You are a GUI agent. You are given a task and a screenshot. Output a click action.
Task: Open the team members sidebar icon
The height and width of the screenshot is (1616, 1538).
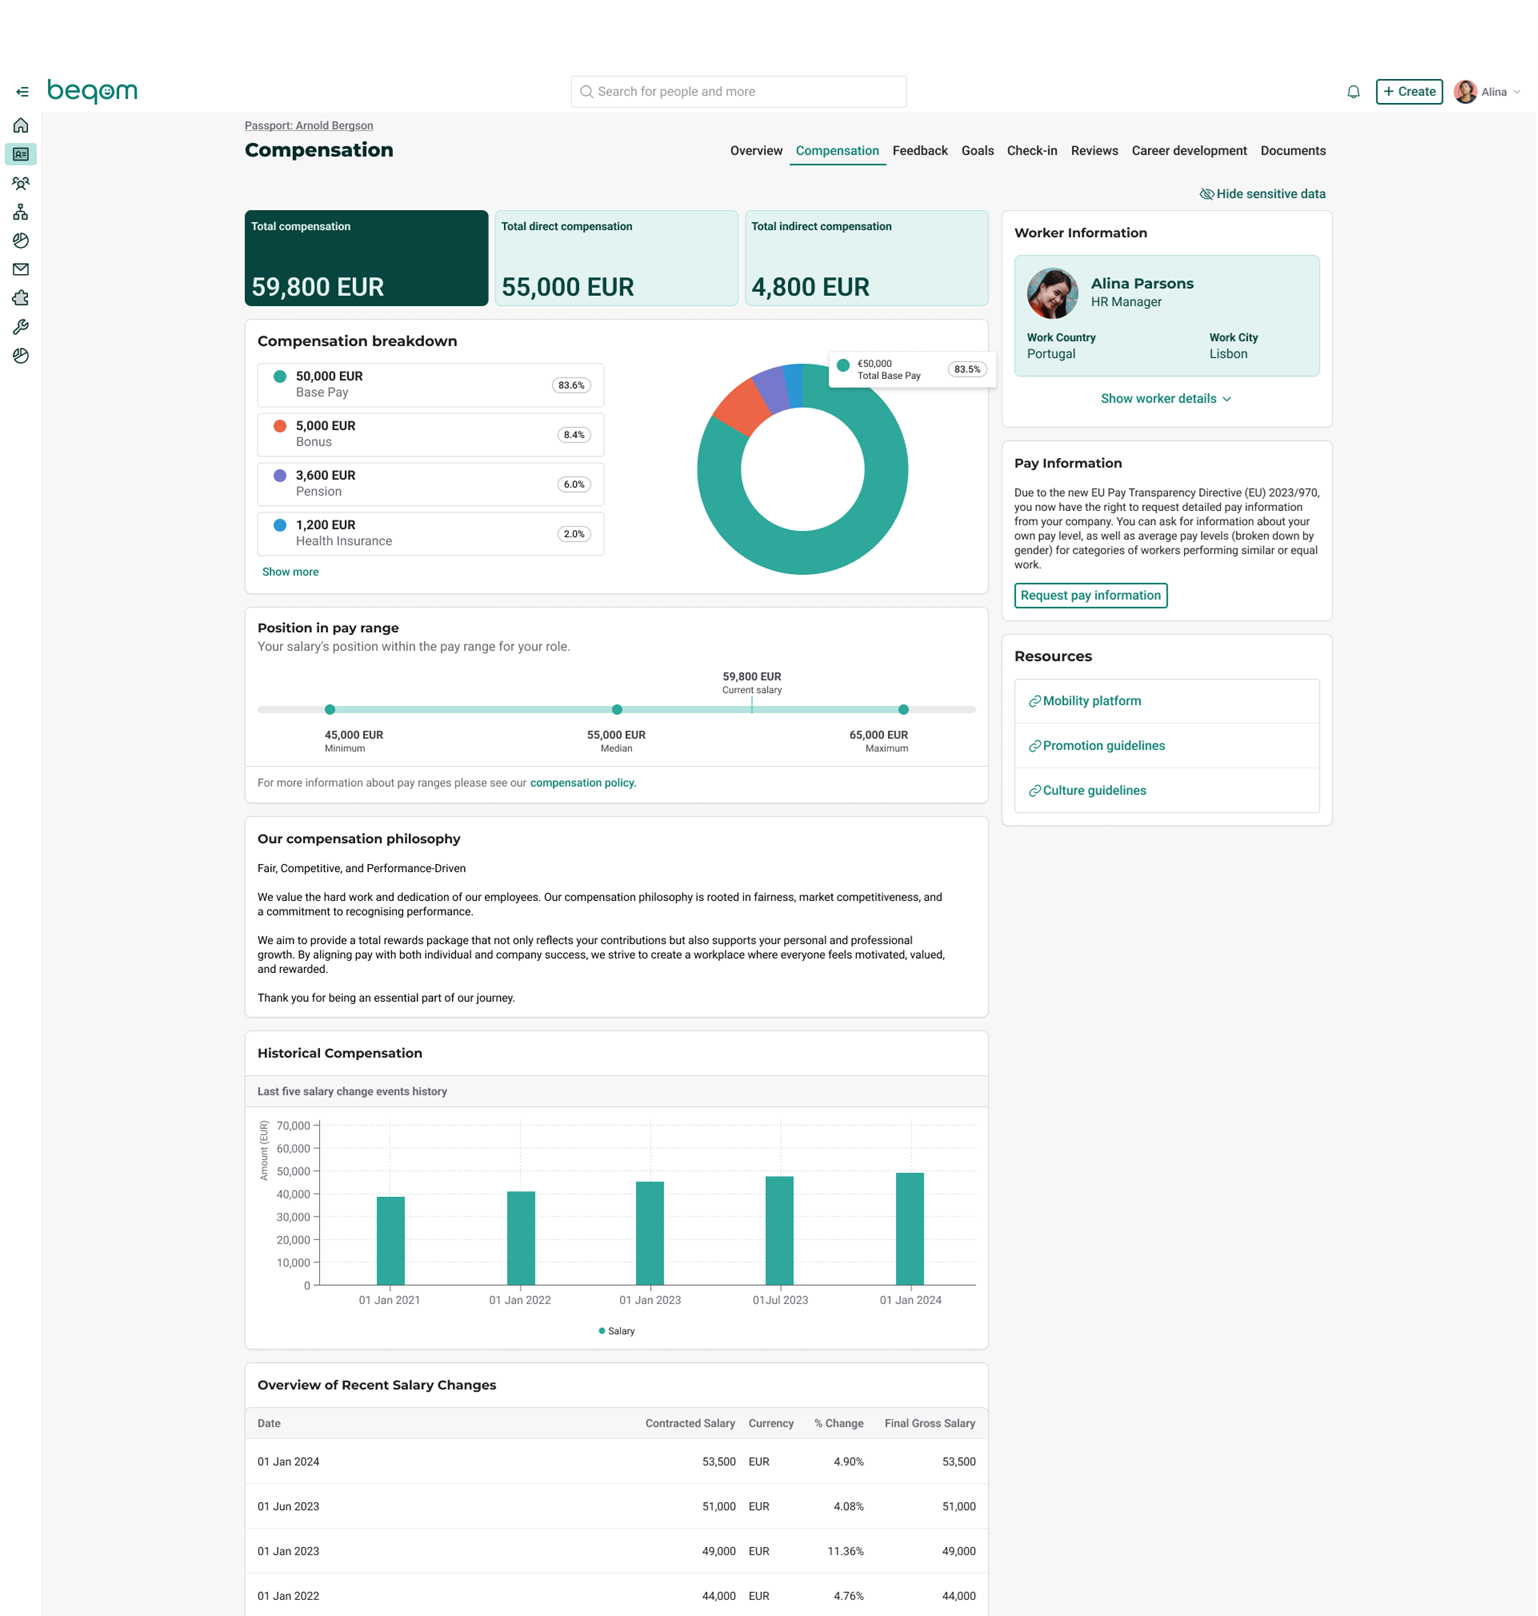(21, 183)
